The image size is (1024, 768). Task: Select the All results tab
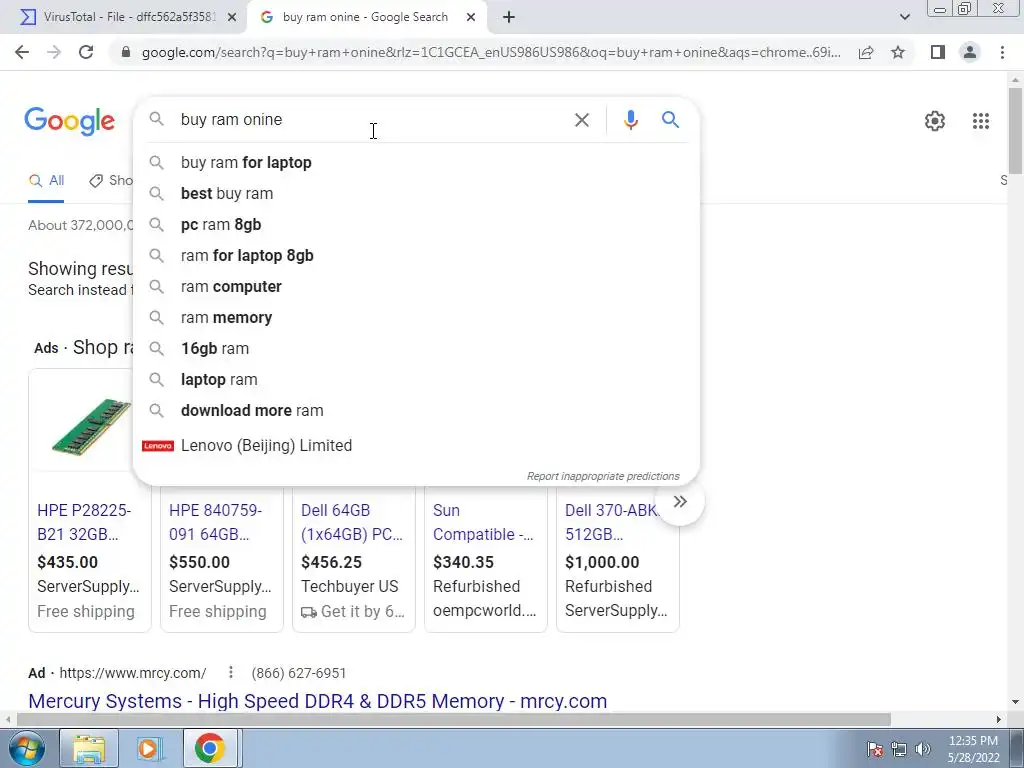[46, 181]
